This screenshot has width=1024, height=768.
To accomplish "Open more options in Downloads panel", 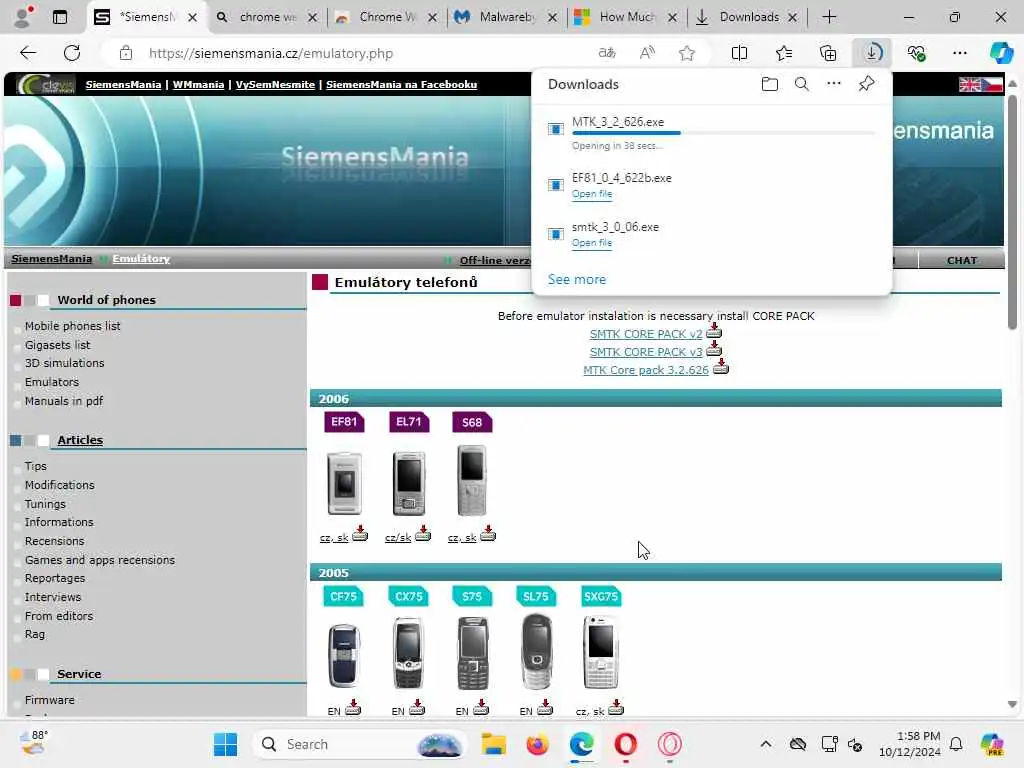I will tap(833, 84).
